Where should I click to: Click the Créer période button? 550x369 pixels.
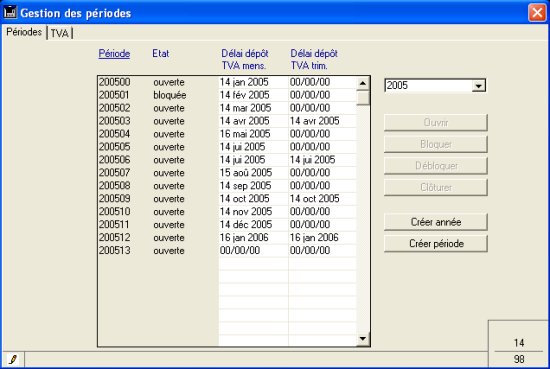[x=436, y=243]
